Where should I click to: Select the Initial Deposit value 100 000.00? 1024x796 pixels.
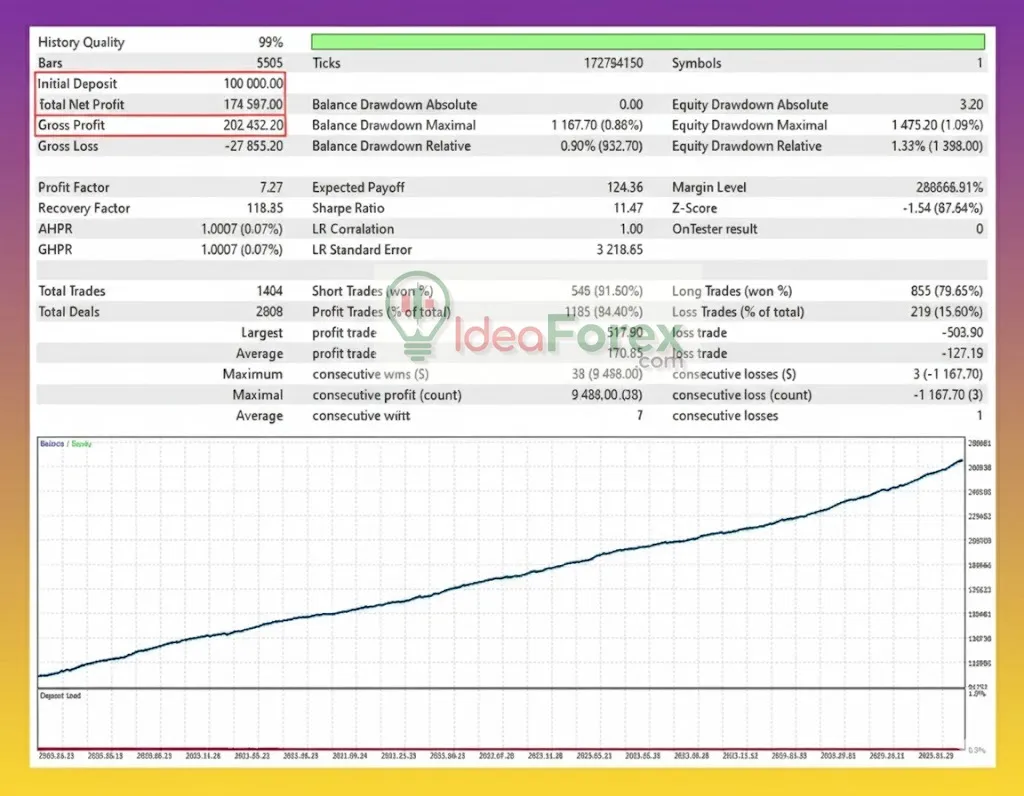pos(246,84)
